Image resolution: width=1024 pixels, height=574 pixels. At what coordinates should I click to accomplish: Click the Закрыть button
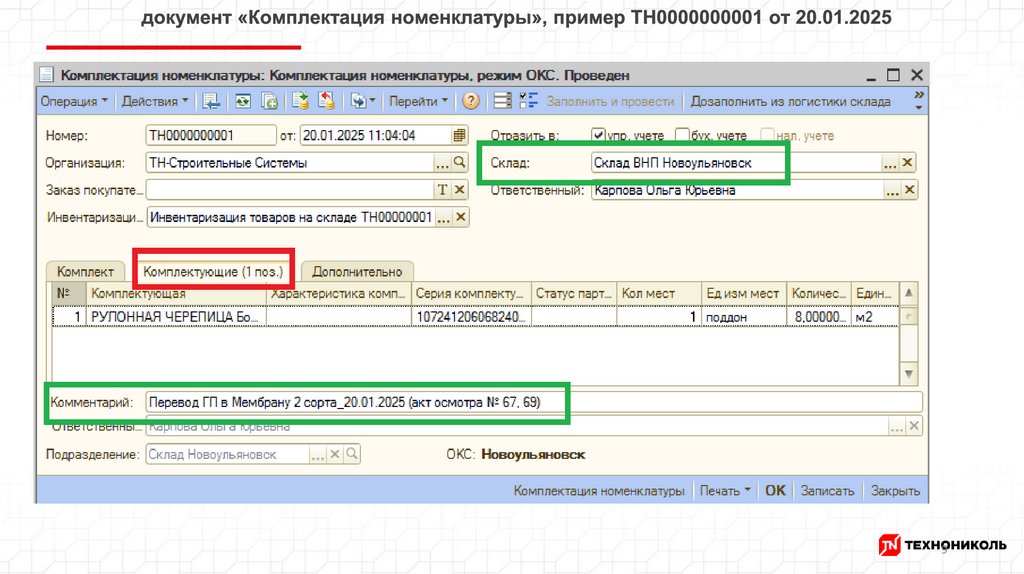(x=895, y=490)
